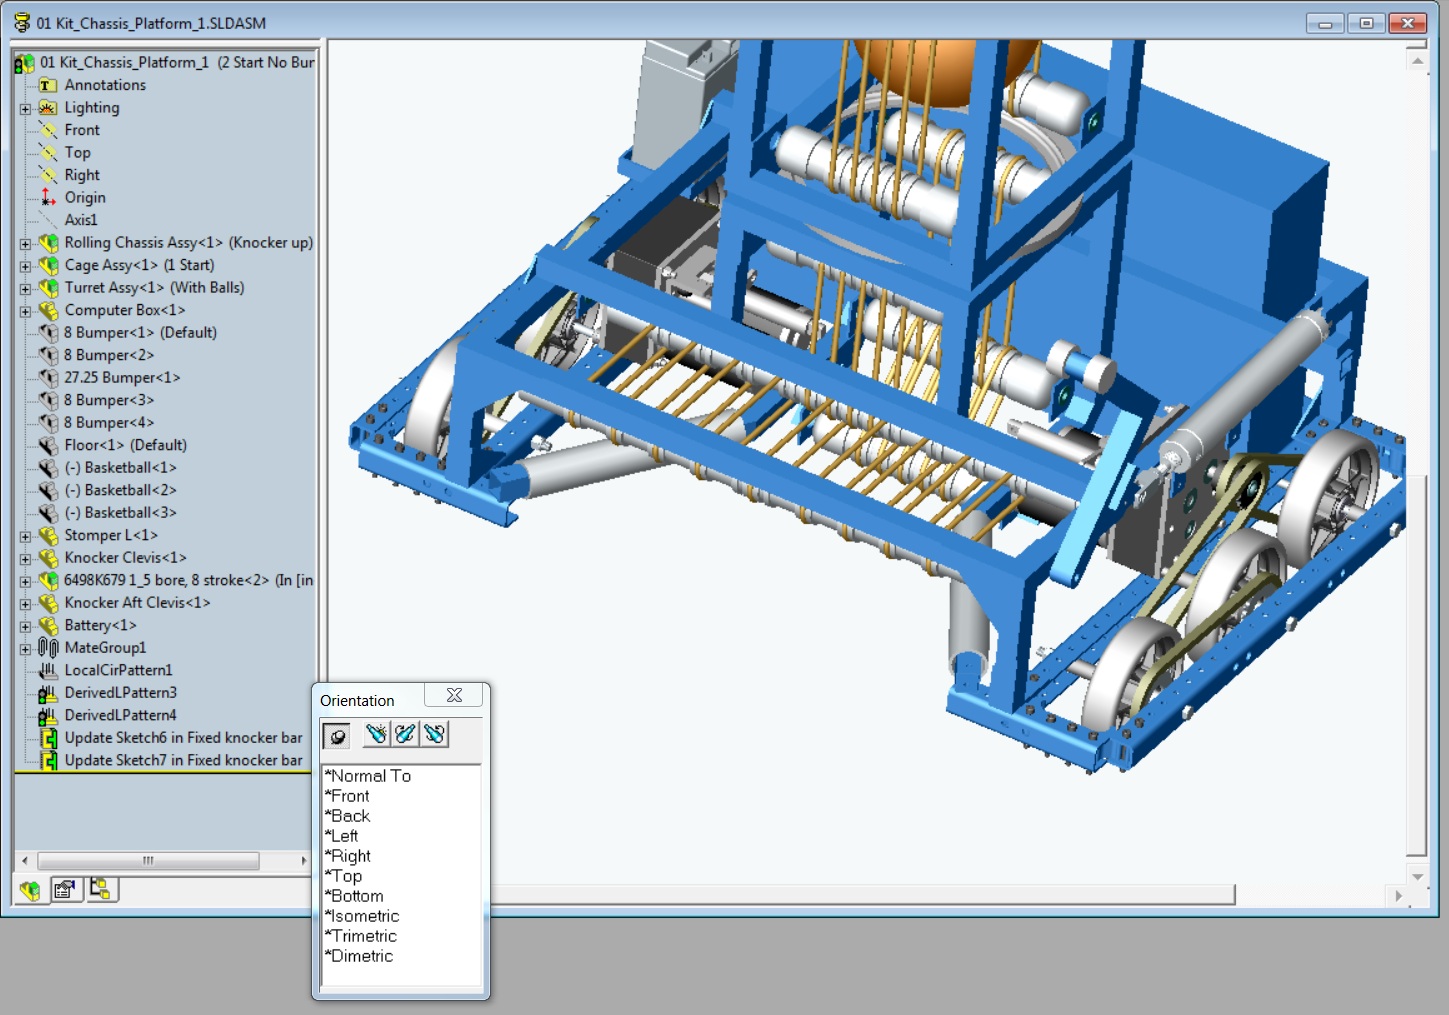Open the PropertyManager tab
The height and width of the screenshot is (1015, 1449).
[x=65, y=890]
